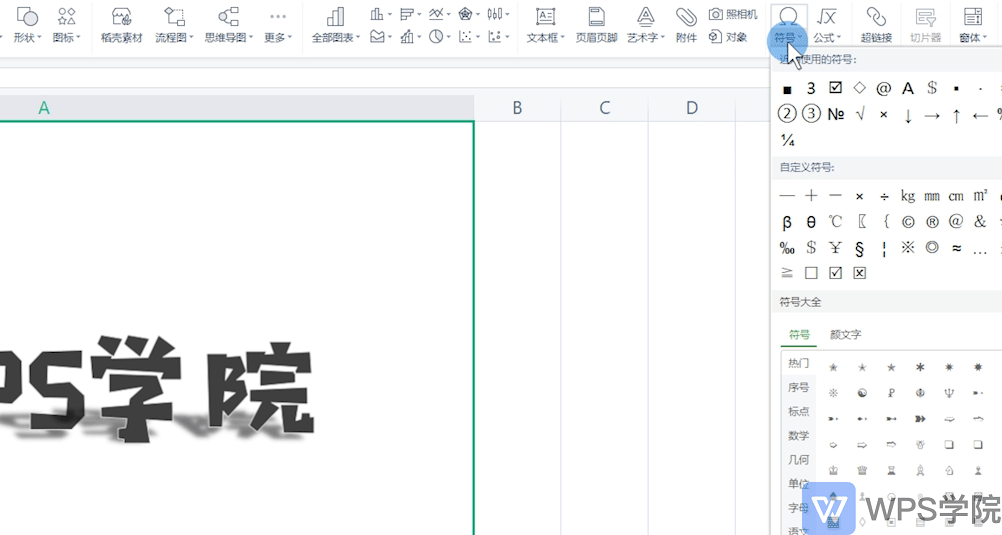Image resolution: width=1002 pixels, height=535 pixels.
Task: Insert the © copyright custom symbol
Action: (907, 222)
